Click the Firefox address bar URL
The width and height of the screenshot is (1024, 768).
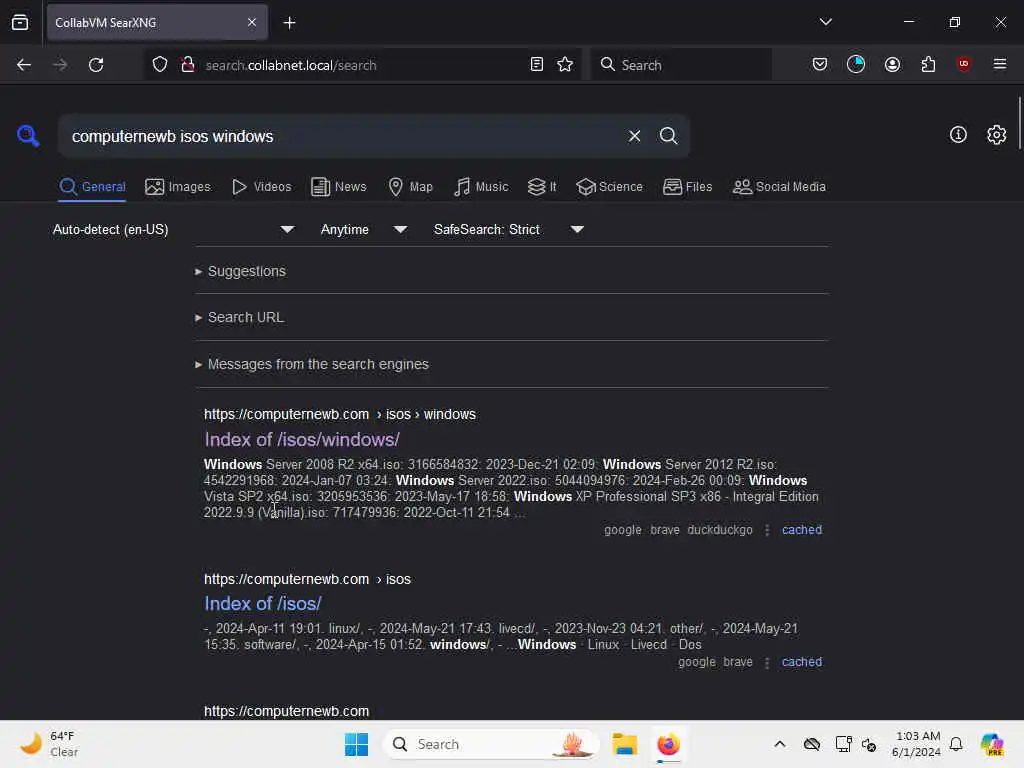pos(291,65)
